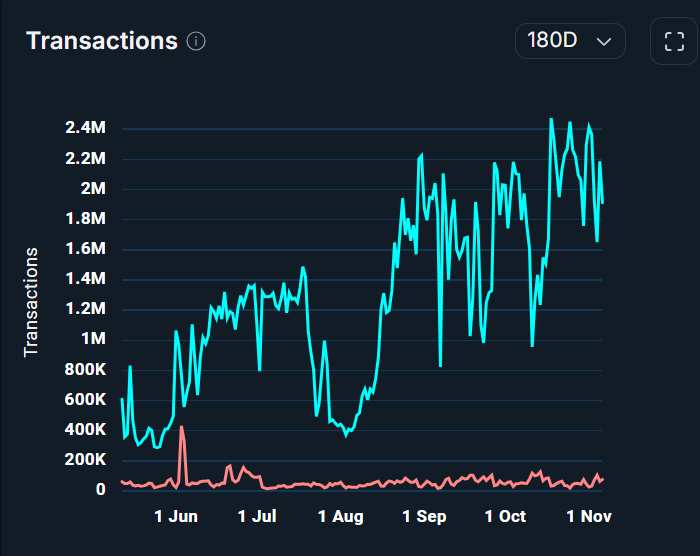Click the 1 Jun x-axis date label

pos(175,517)
